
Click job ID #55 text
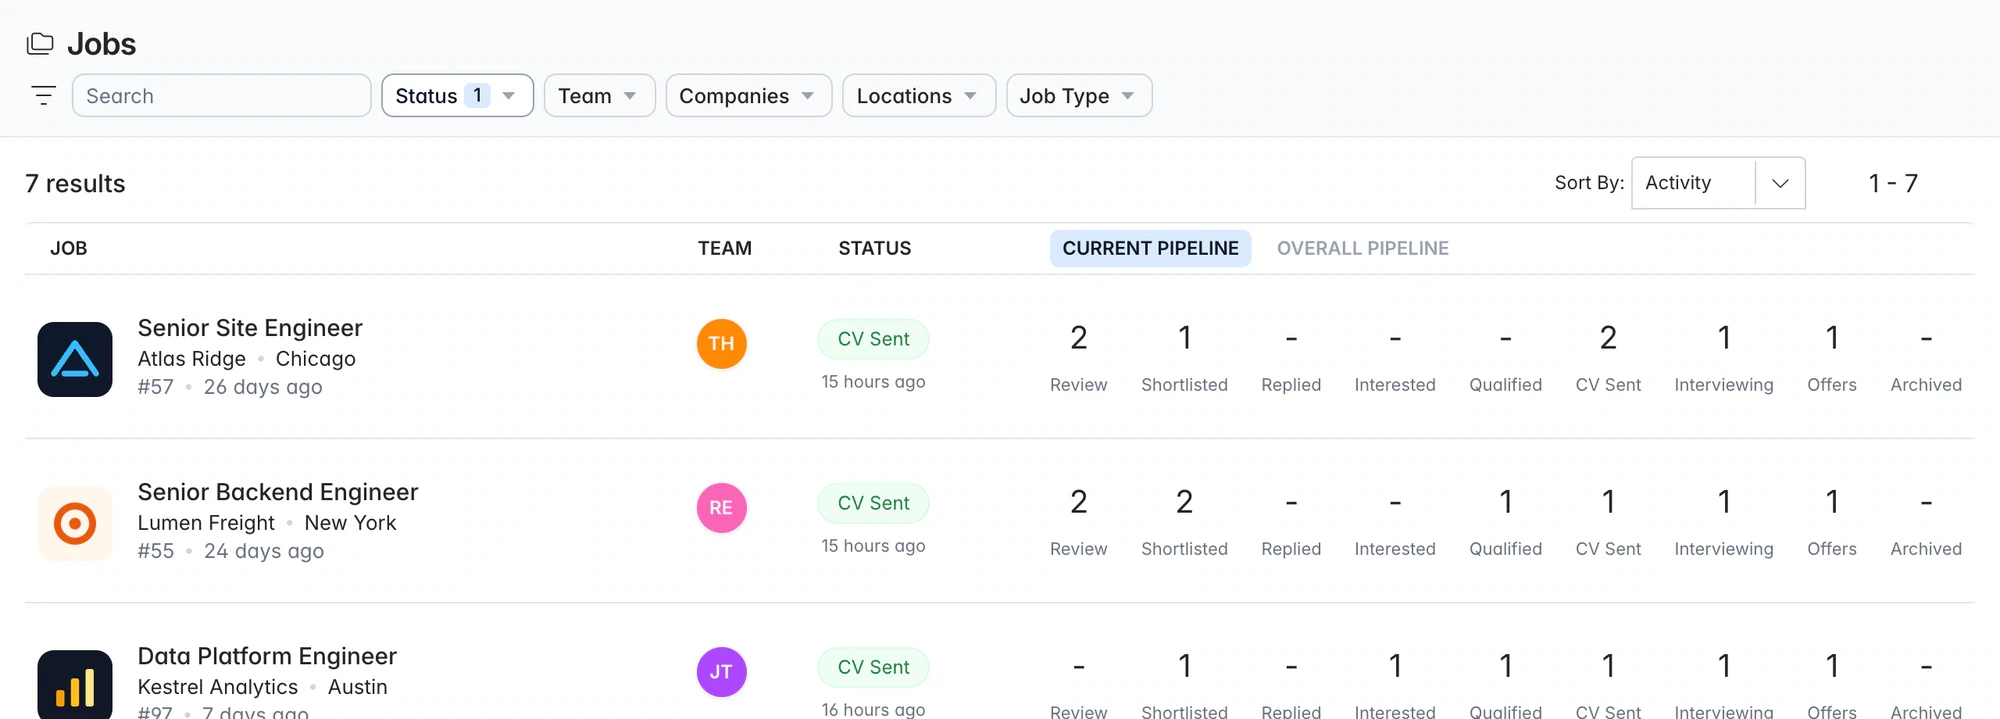(156, 550)
